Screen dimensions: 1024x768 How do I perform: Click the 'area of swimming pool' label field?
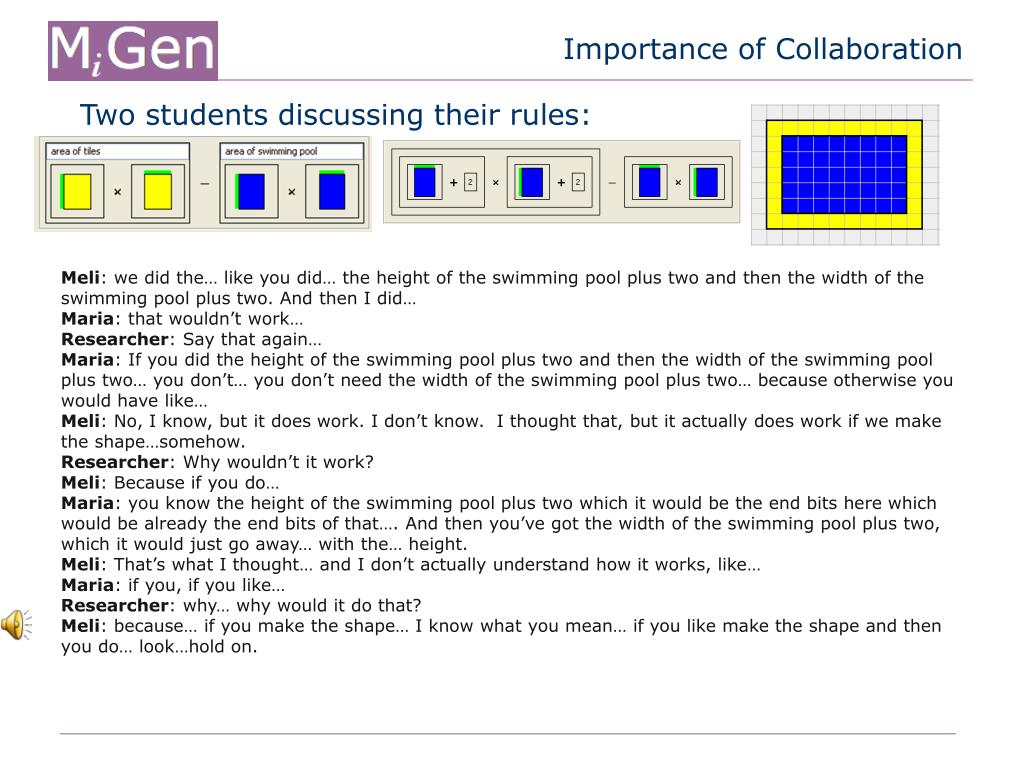(292, 151)
